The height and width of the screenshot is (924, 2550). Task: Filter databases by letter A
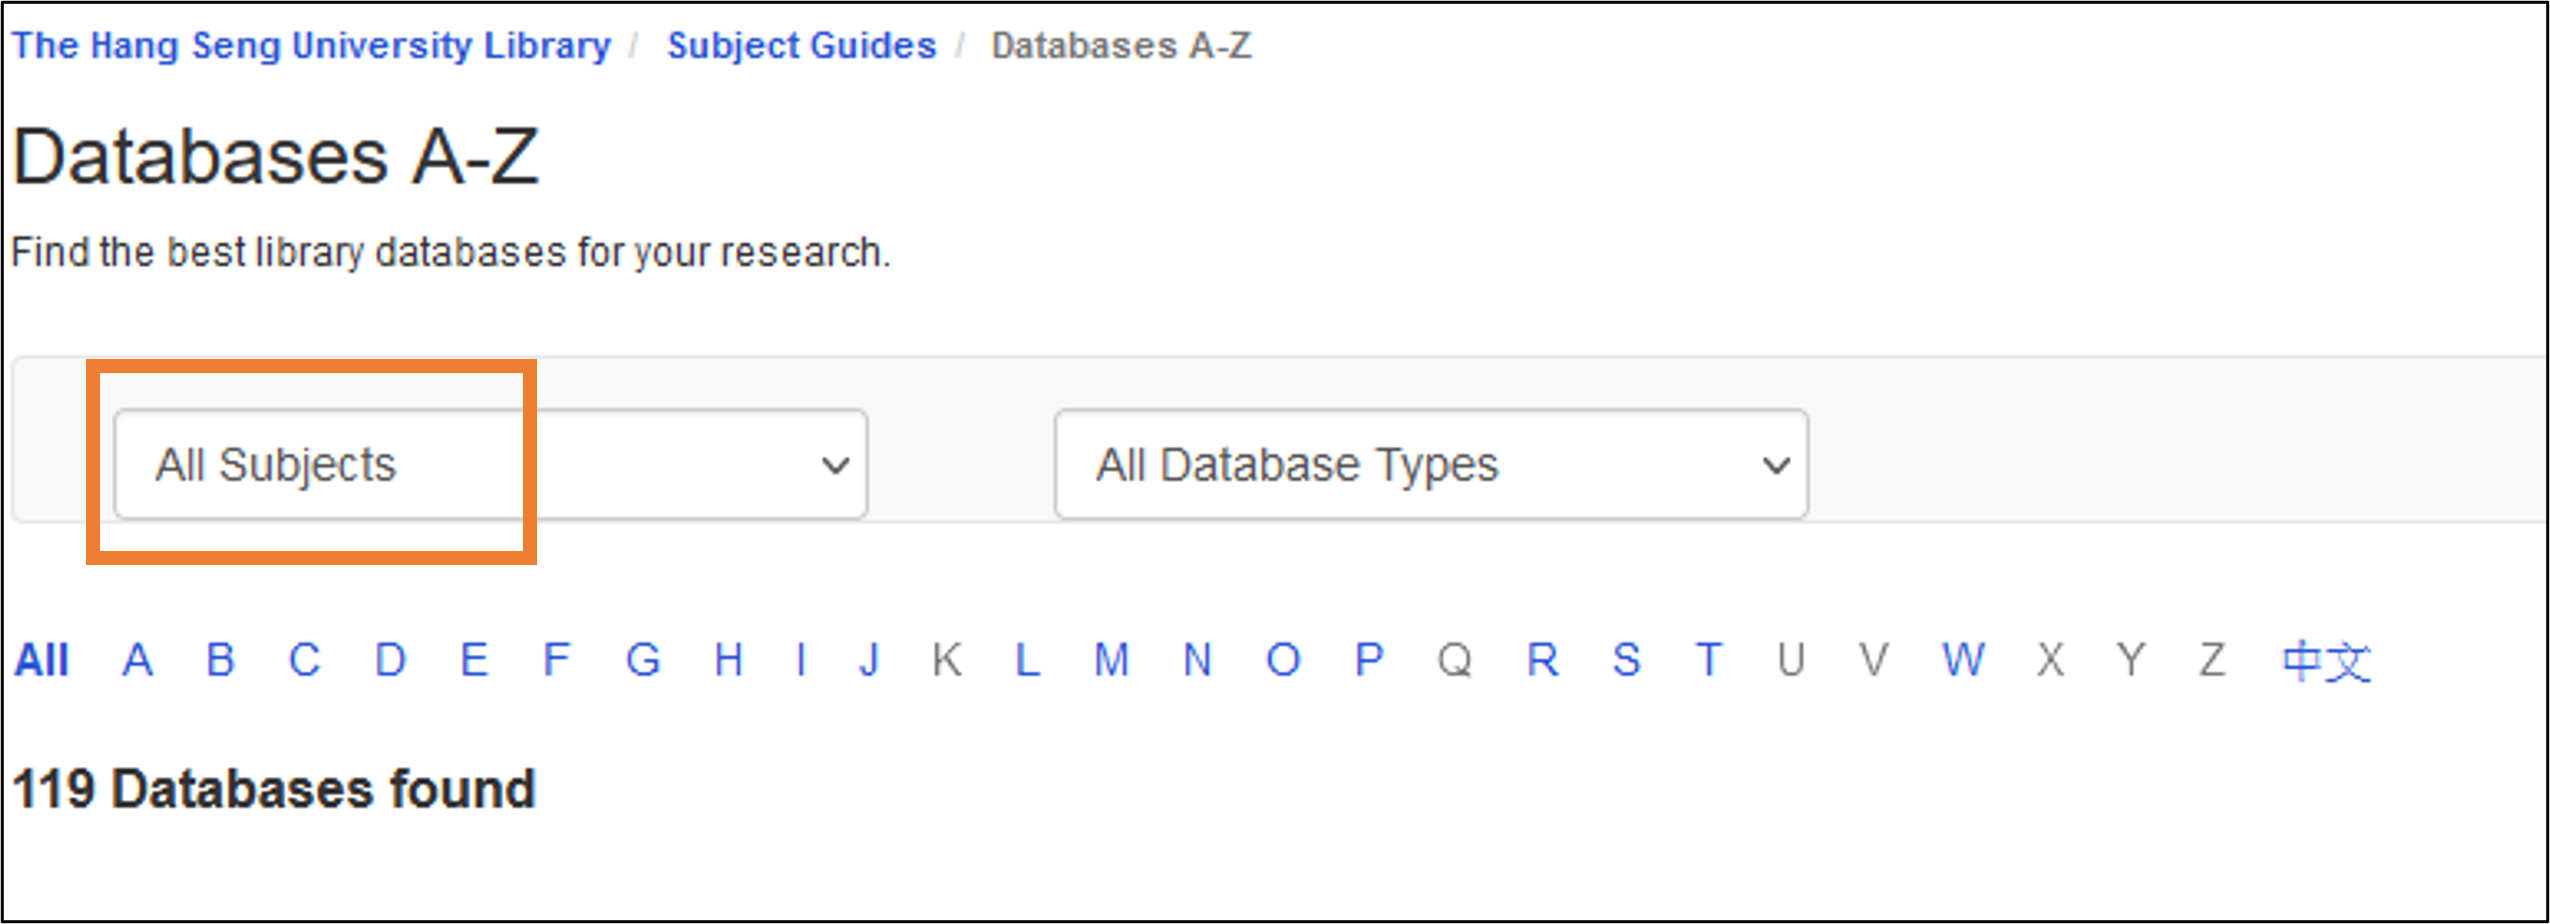[137, 660]
